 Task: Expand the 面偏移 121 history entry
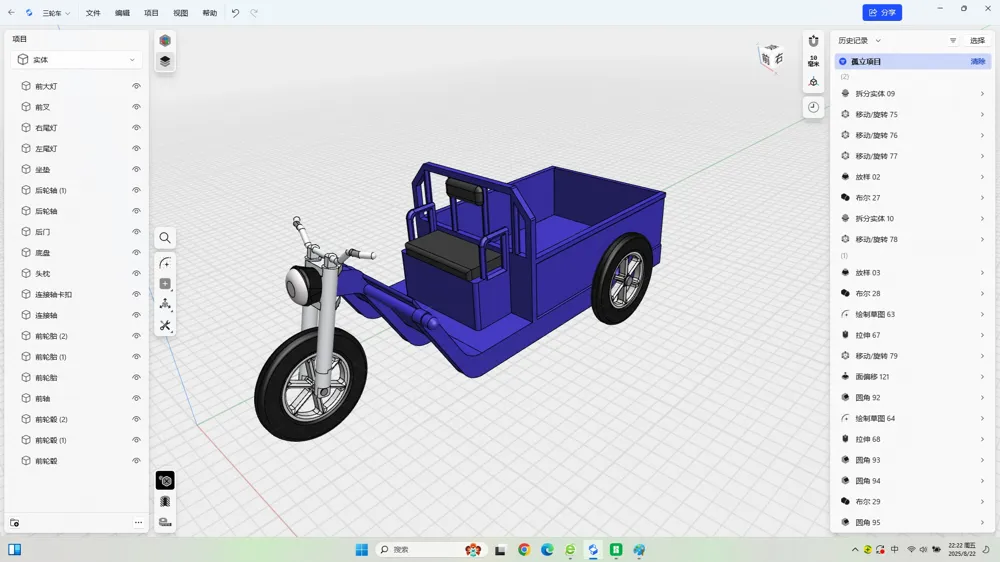(x=982, y=377)
